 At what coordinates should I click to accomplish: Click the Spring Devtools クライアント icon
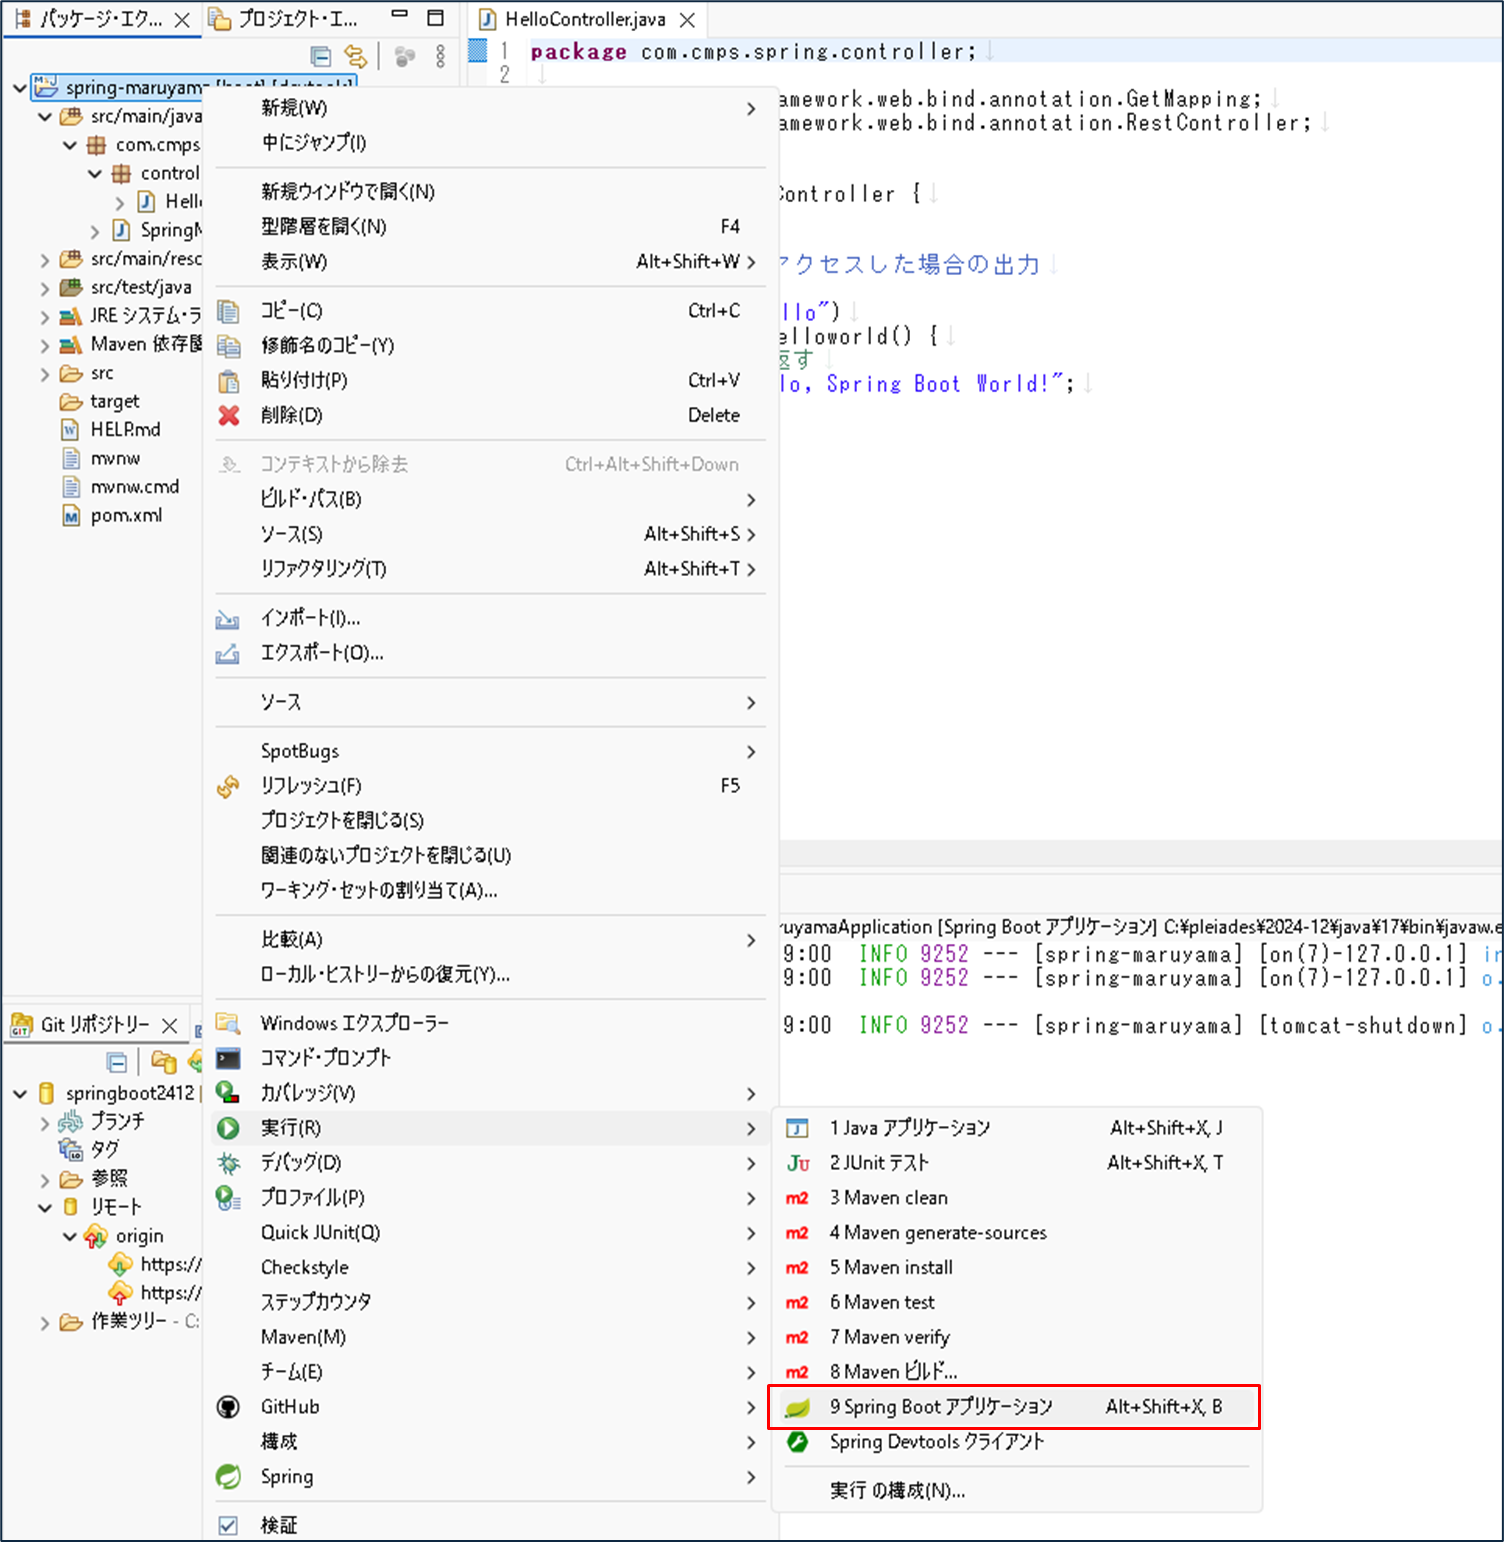pos(797,1442)
